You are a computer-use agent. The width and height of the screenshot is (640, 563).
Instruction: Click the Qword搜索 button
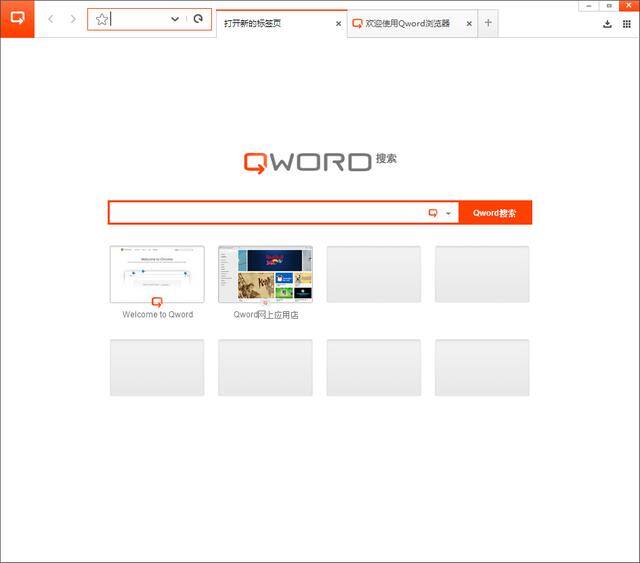click(495, 213)
